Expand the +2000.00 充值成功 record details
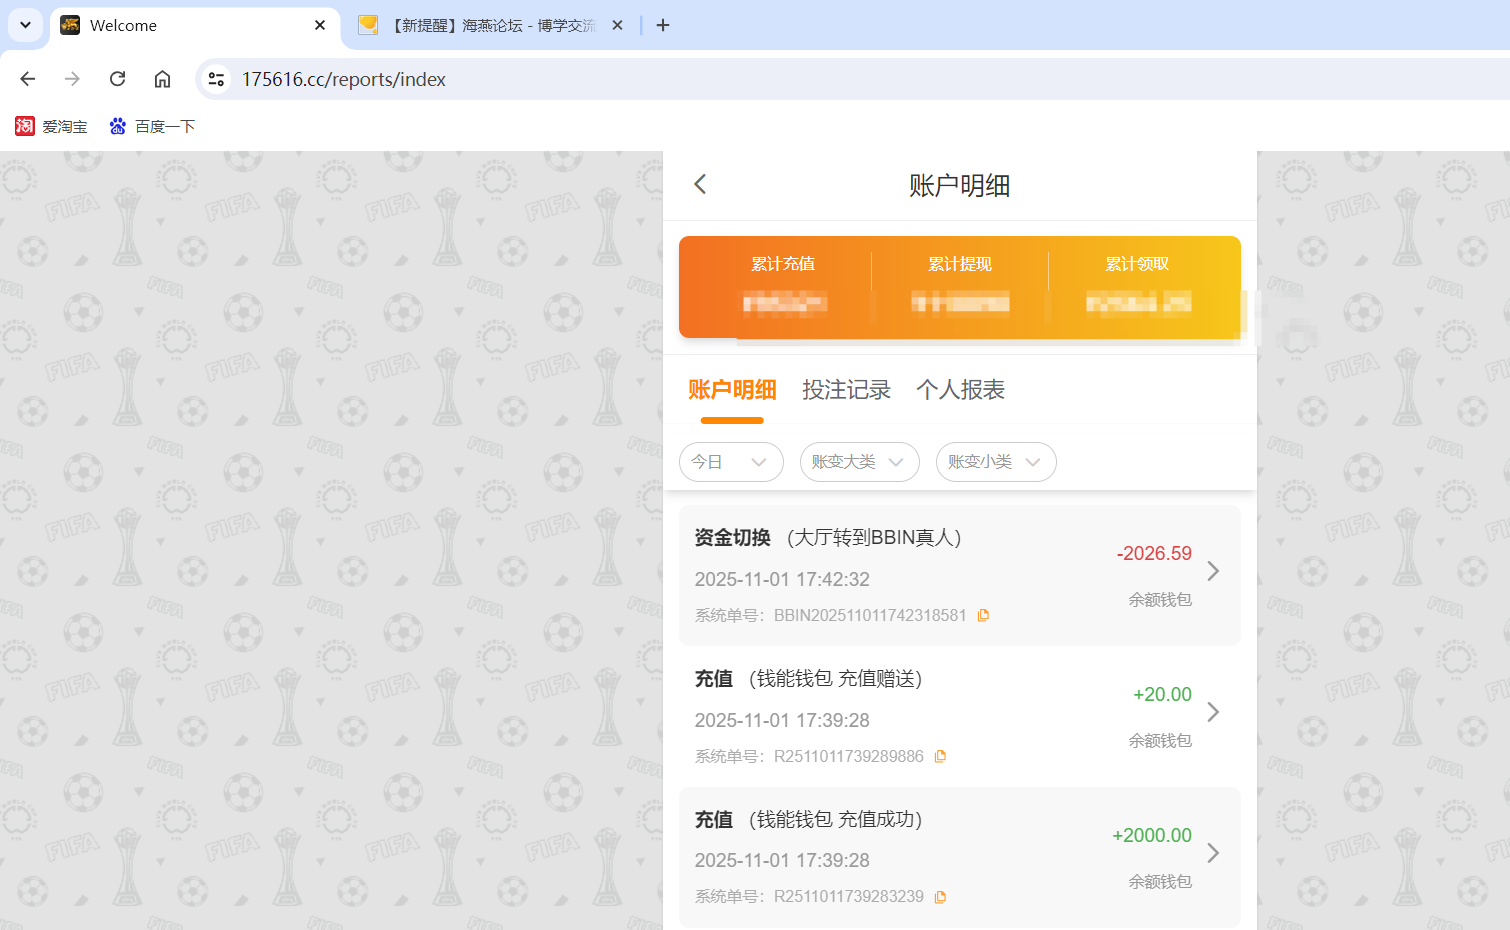1510x930 pixels. (1213, 853)
